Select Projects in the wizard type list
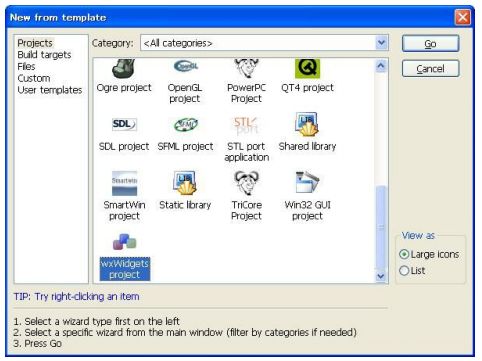482x361 pixels. point(35,43)
